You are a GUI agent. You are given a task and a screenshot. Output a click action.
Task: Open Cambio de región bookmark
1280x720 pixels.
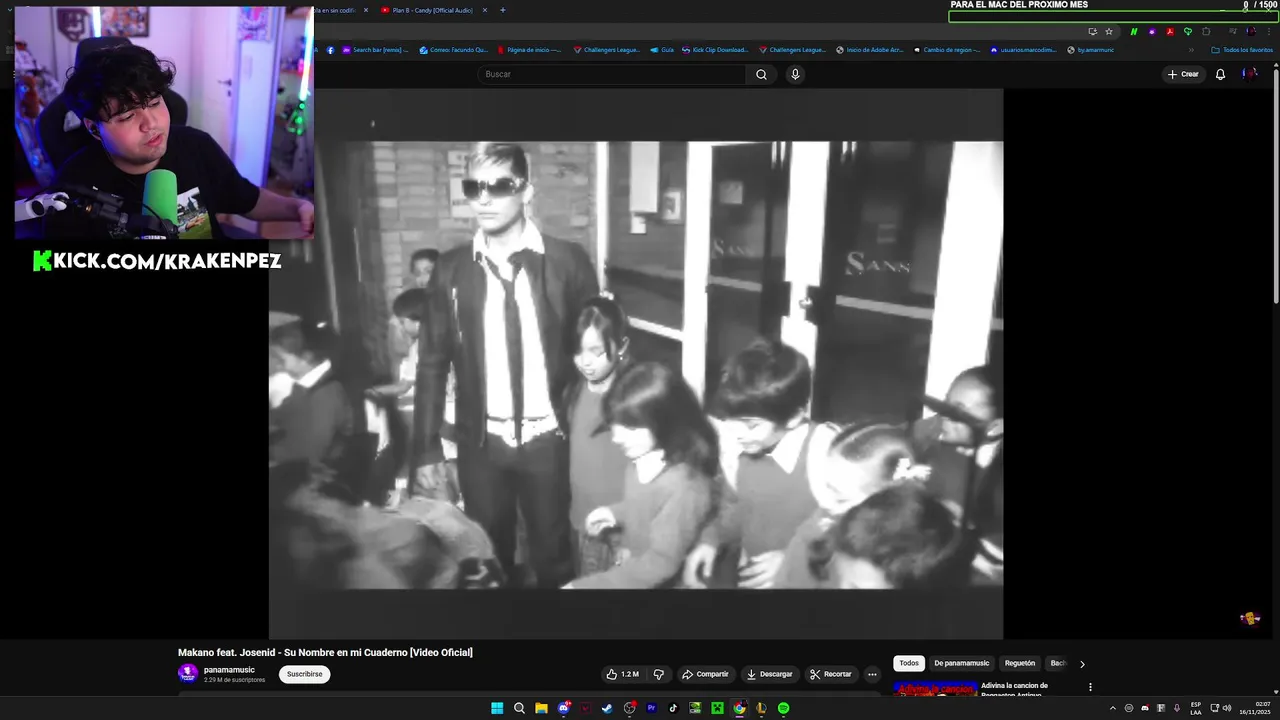coord(946,50)
